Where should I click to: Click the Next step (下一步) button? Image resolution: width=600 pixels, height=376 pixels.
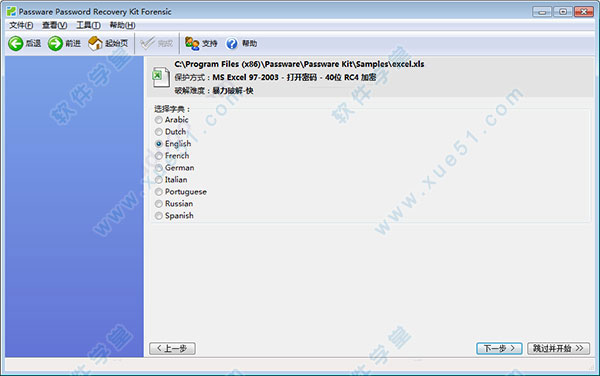click(499, 348)
